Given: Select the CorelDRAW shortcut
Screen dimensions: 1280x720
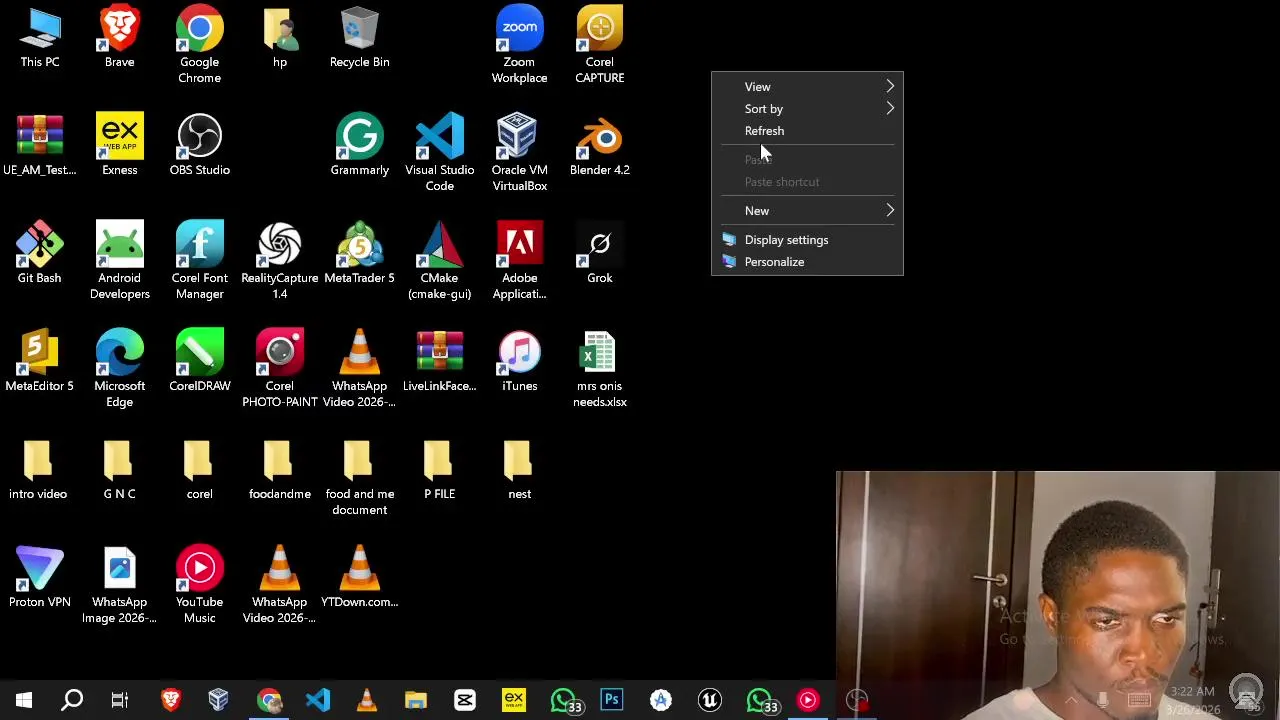Looking at the screenshot, I should (200, 362).
